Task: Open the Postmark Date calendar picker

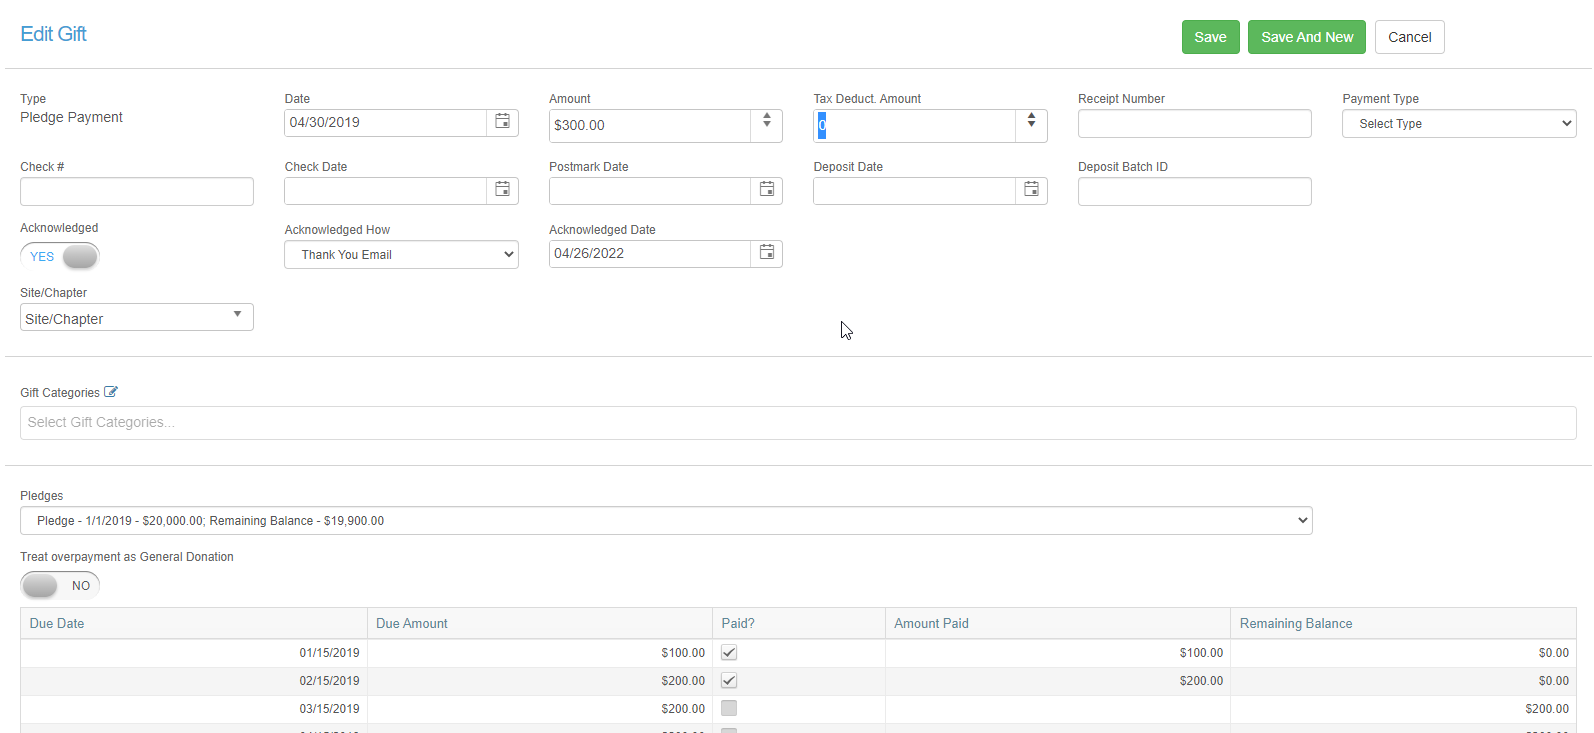Action: [x=767, y=190]
